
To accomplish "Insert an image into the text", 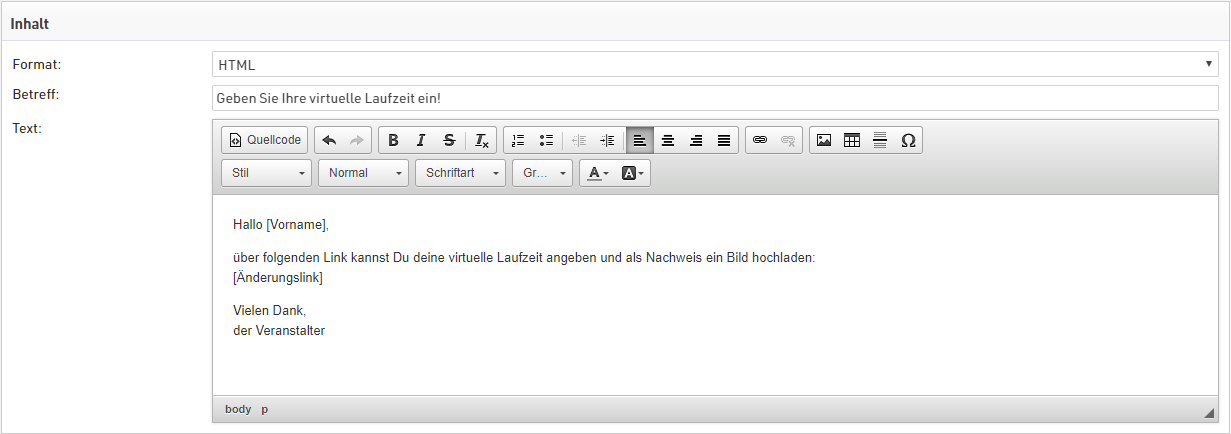I will (824, 140).
